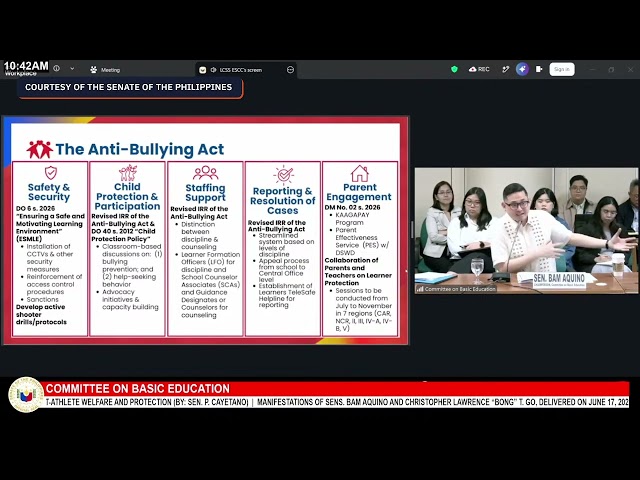Open the Meeting tab
Image resolution: width=640 pixels, height=480 pixels.
pyautogui.click(x=105, y=70)
